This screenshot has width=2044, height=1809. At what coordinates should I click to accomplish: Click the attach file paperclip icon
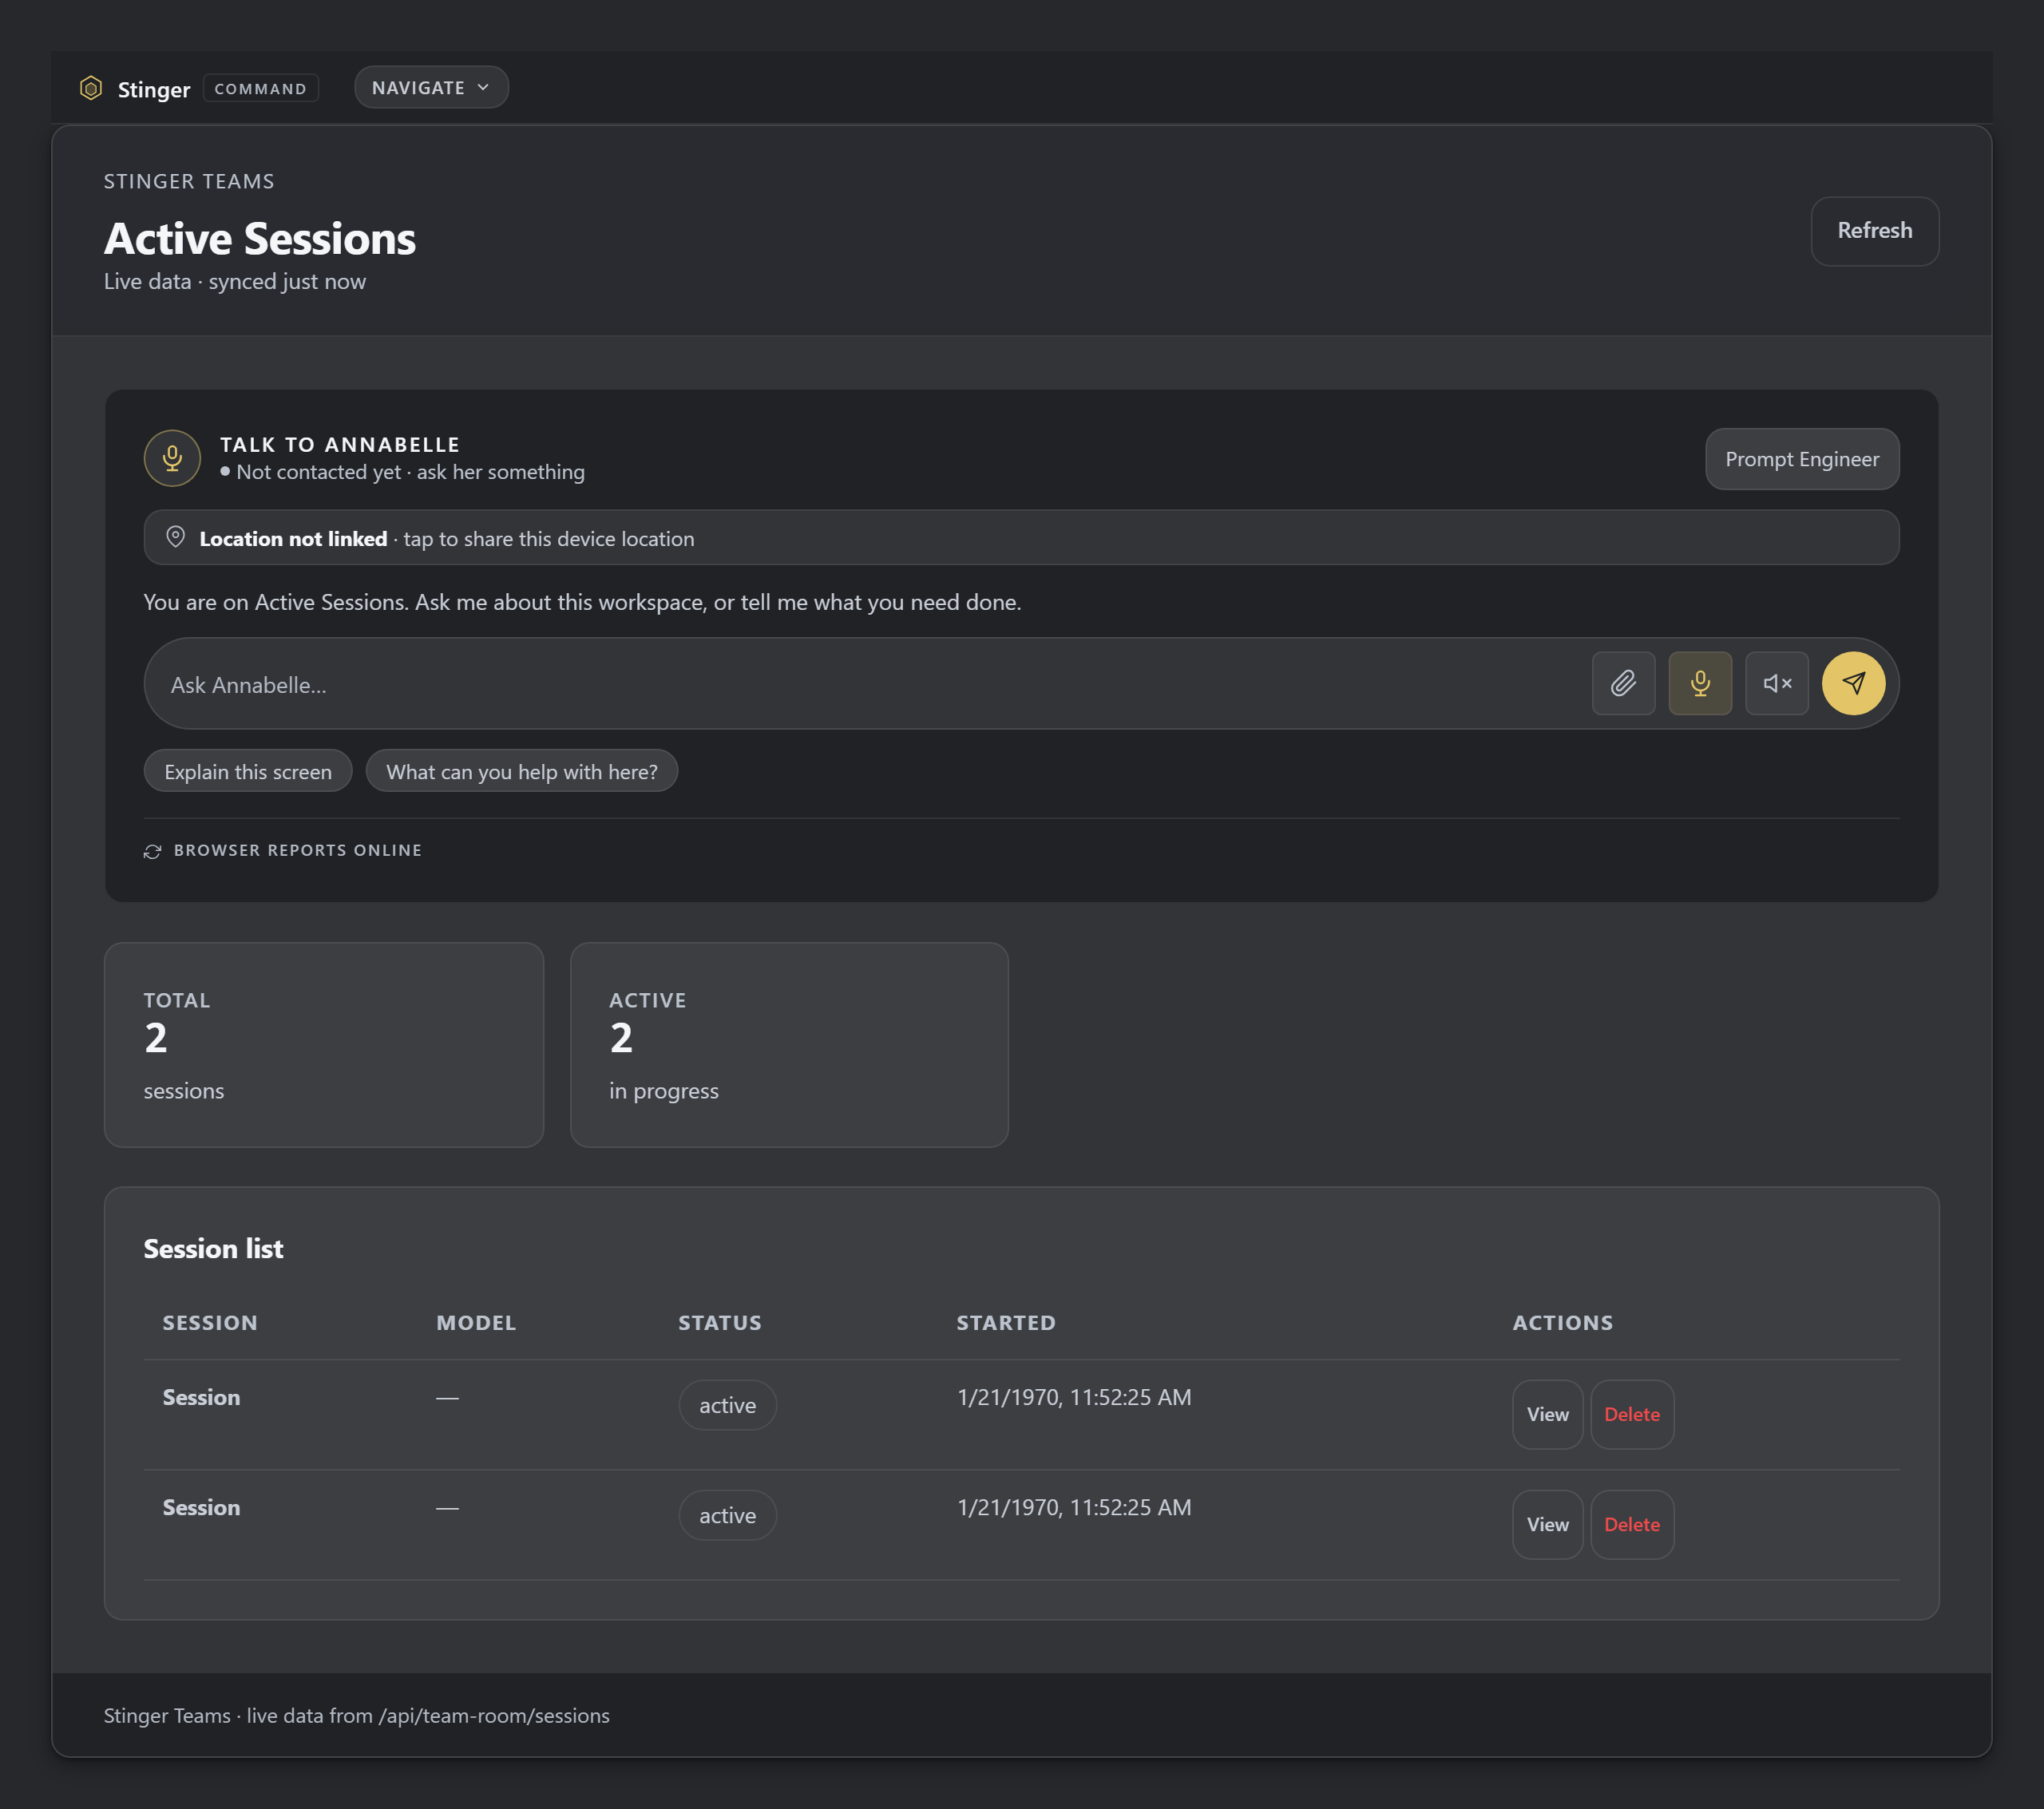click(x=1623, y=684)
